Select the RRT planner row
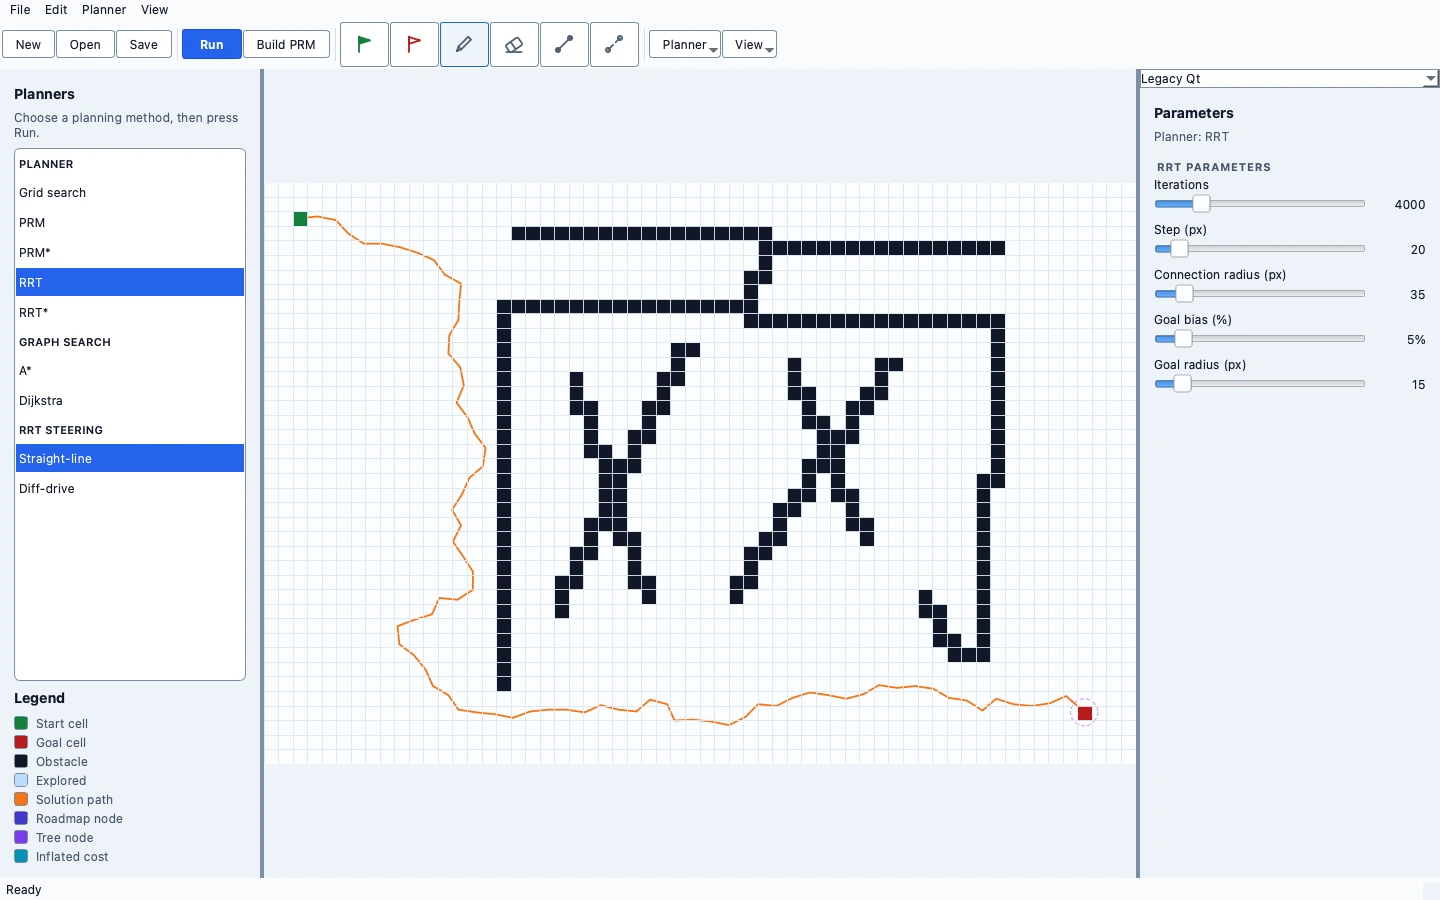The height and width of the screenshot is (900, 1440). pos(130,283)
